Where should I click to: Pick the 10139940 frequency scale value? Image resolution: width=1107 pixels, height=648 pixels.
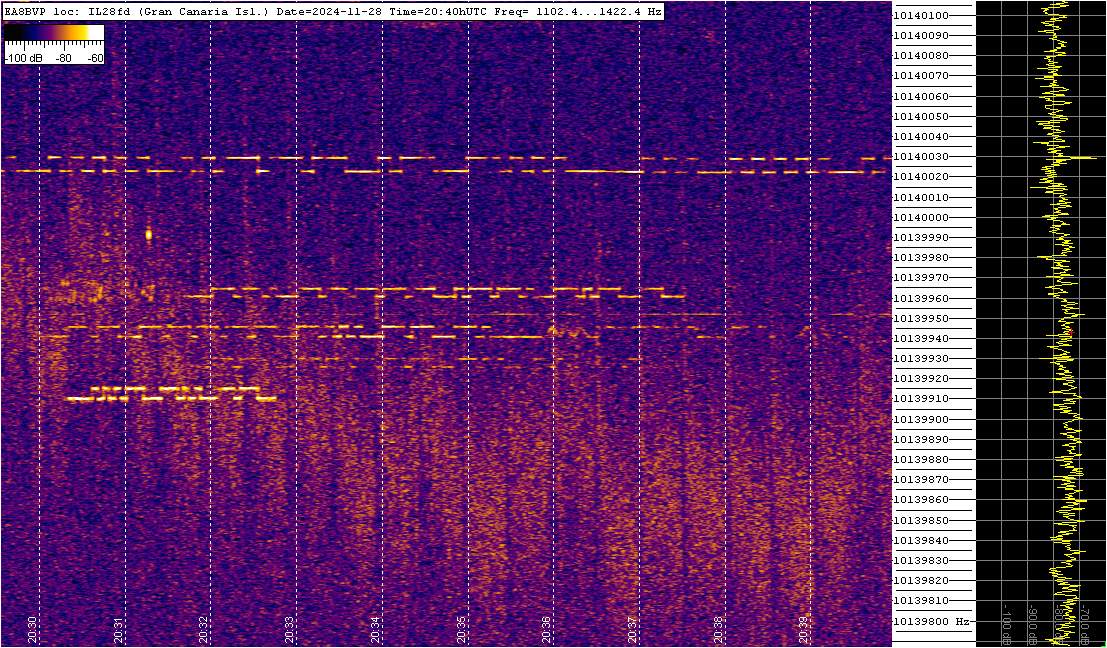921,338
